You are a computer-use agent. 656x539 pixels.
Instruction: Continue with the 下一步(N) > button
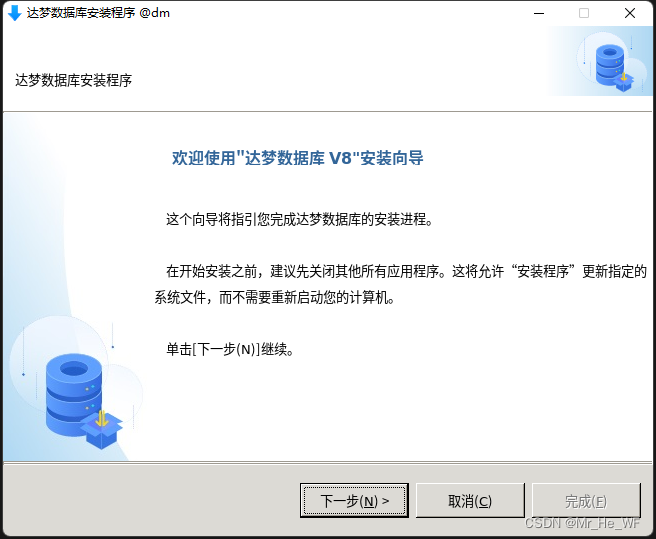pyautogui.click(x=354, y=500)
